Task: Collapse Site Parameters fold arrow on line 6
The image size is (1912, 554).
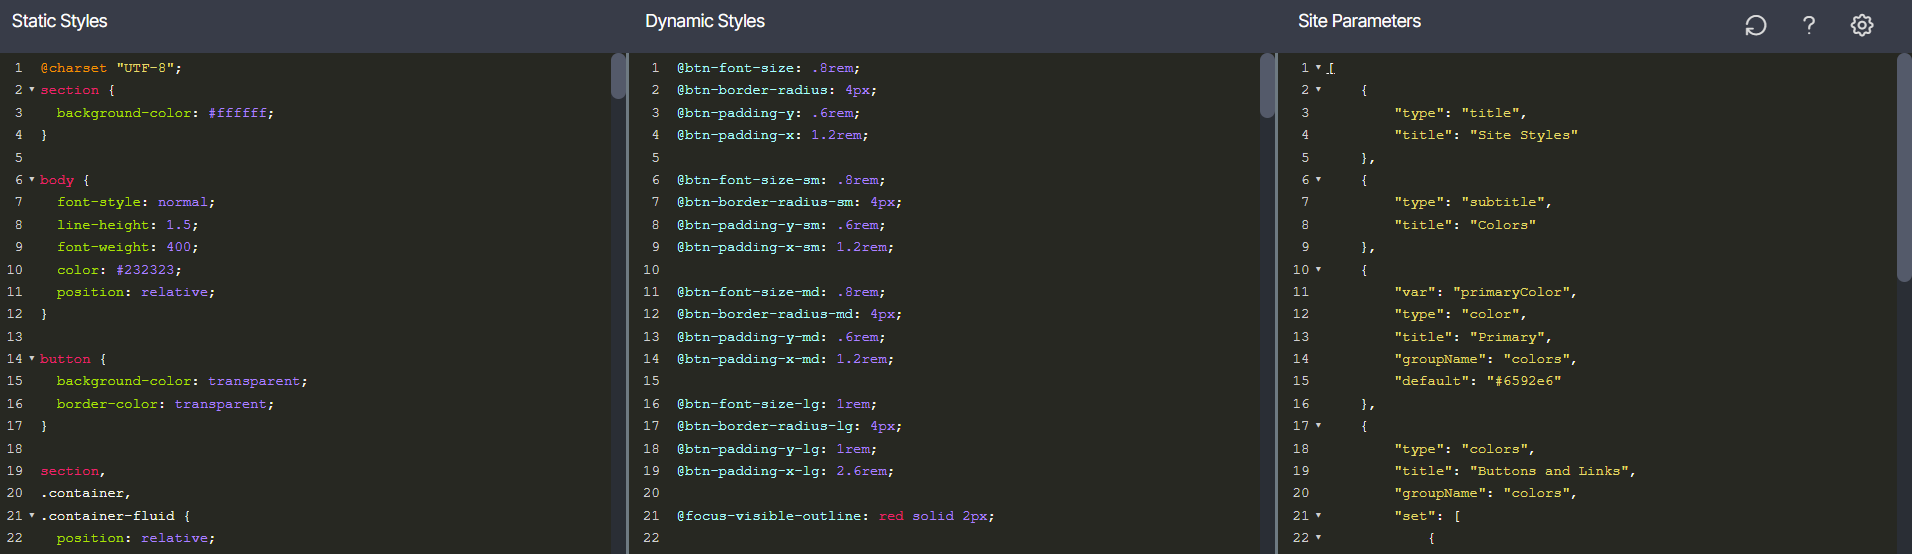Action: click(1318, 180)
